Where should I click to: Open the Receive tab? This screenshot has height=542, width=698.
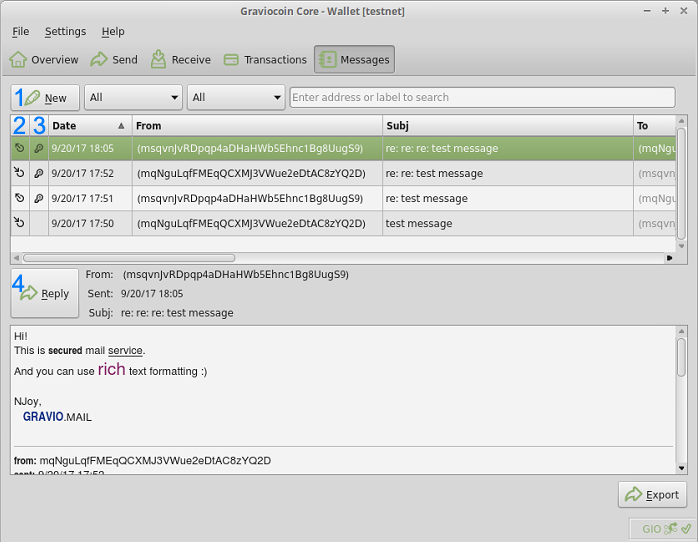[180, 59]
